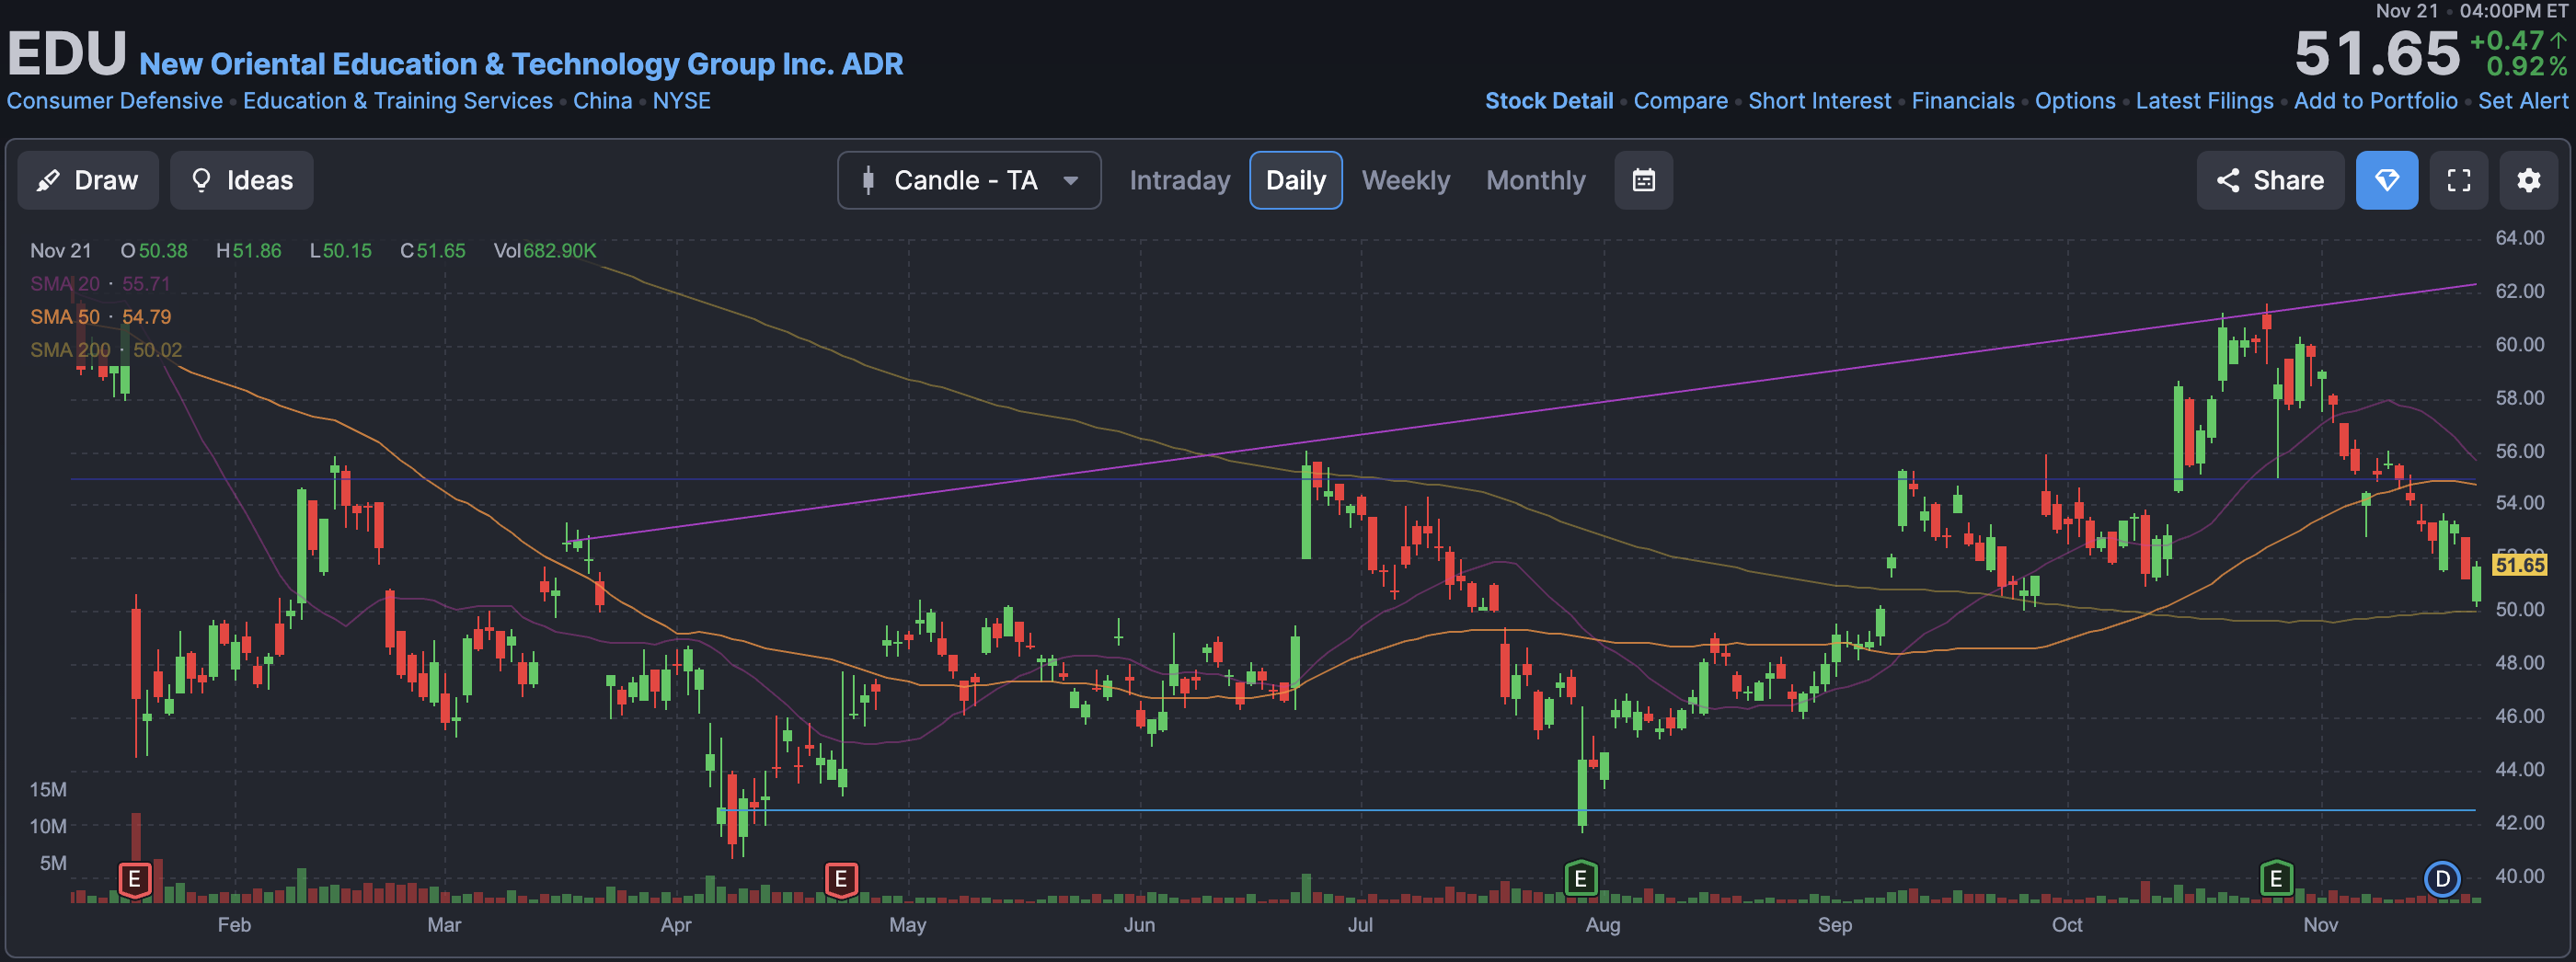
Task: Click the company name New Oriental Education link
Action: [x=521, y=64]
